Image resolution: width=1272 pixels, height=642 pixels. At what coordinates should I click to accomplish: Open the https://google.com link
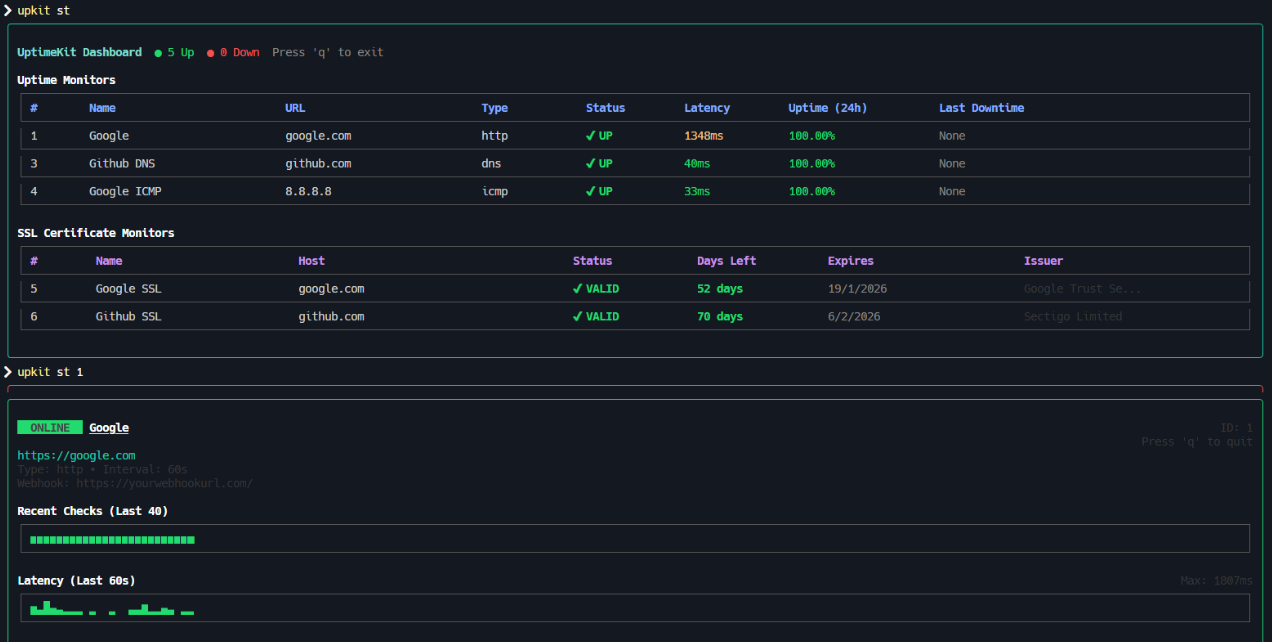tap(75, 455)
